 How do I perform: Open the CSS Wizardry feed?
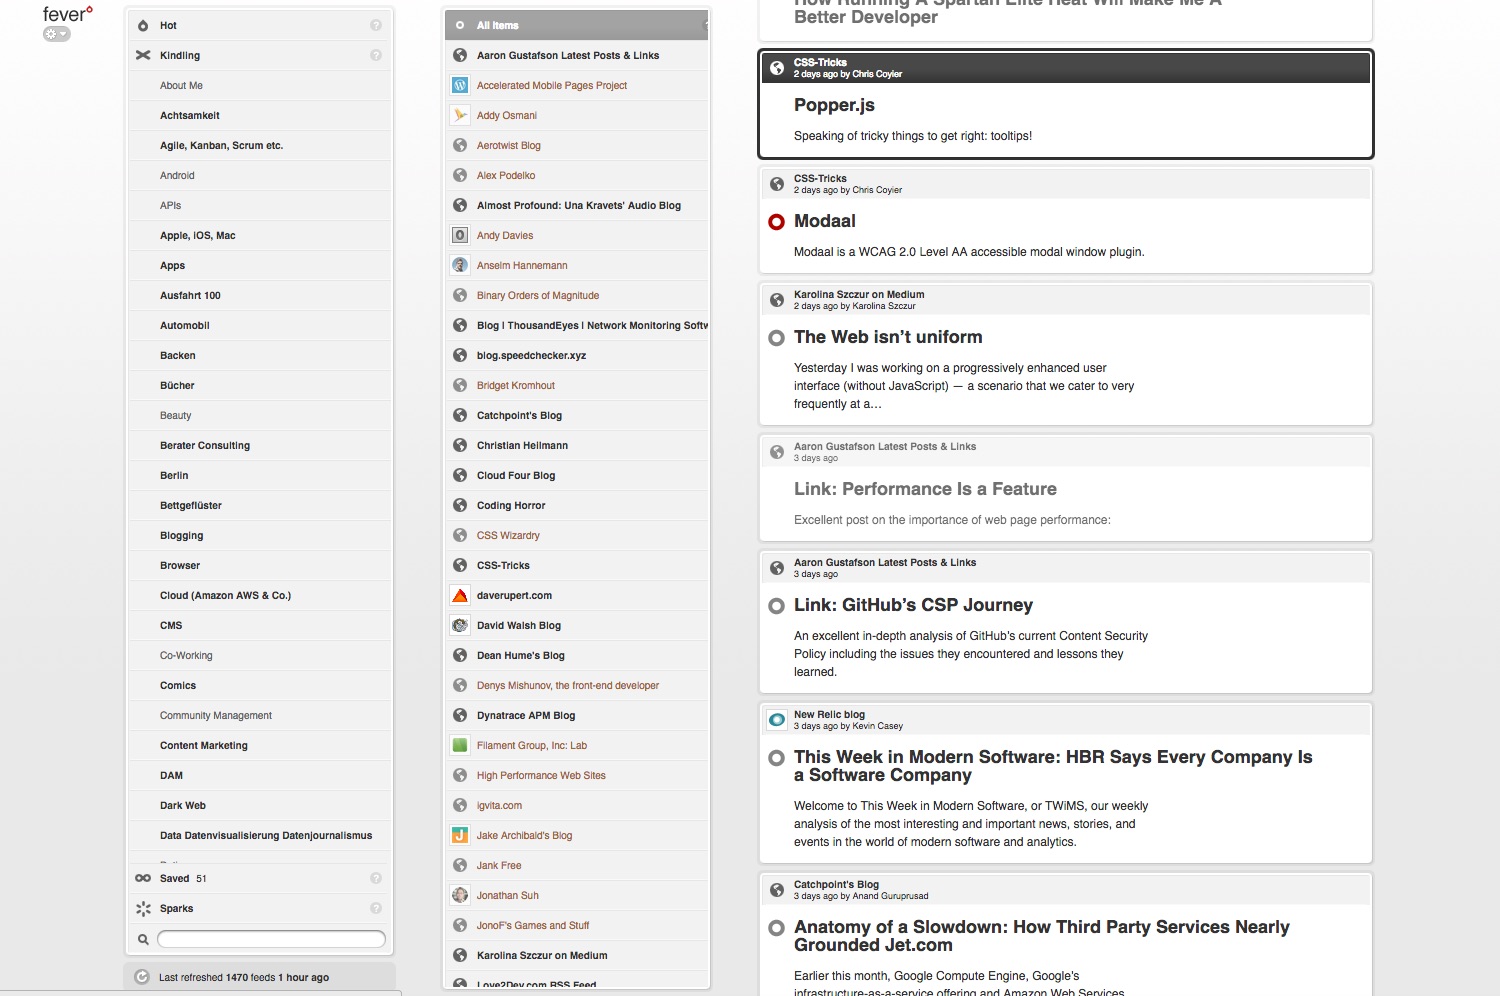tap(576, 535)
